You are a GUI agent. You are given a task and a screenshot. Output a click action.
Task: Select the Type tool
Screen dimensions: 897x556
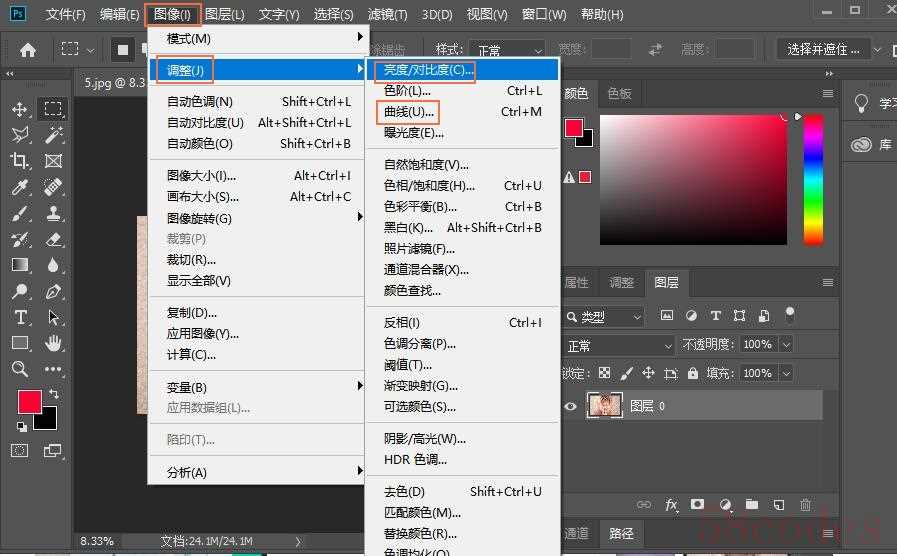(20, 317)
